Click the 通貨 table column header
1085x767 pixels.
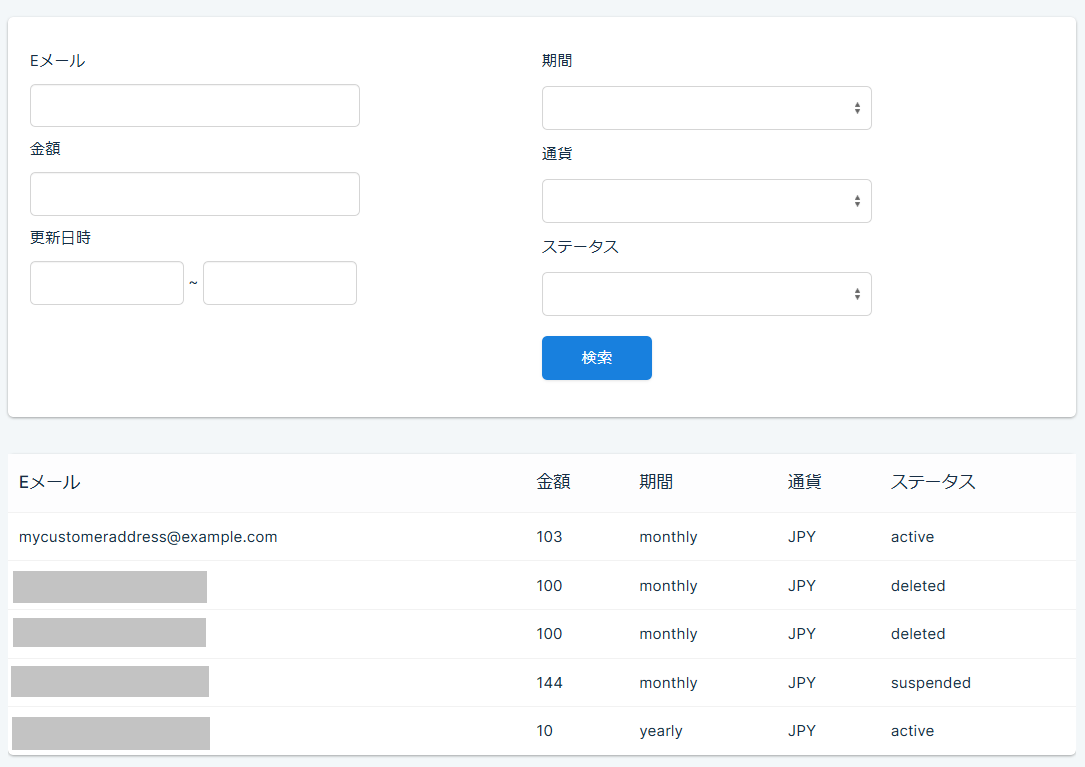pyautogui.click(x=804, y=482)
